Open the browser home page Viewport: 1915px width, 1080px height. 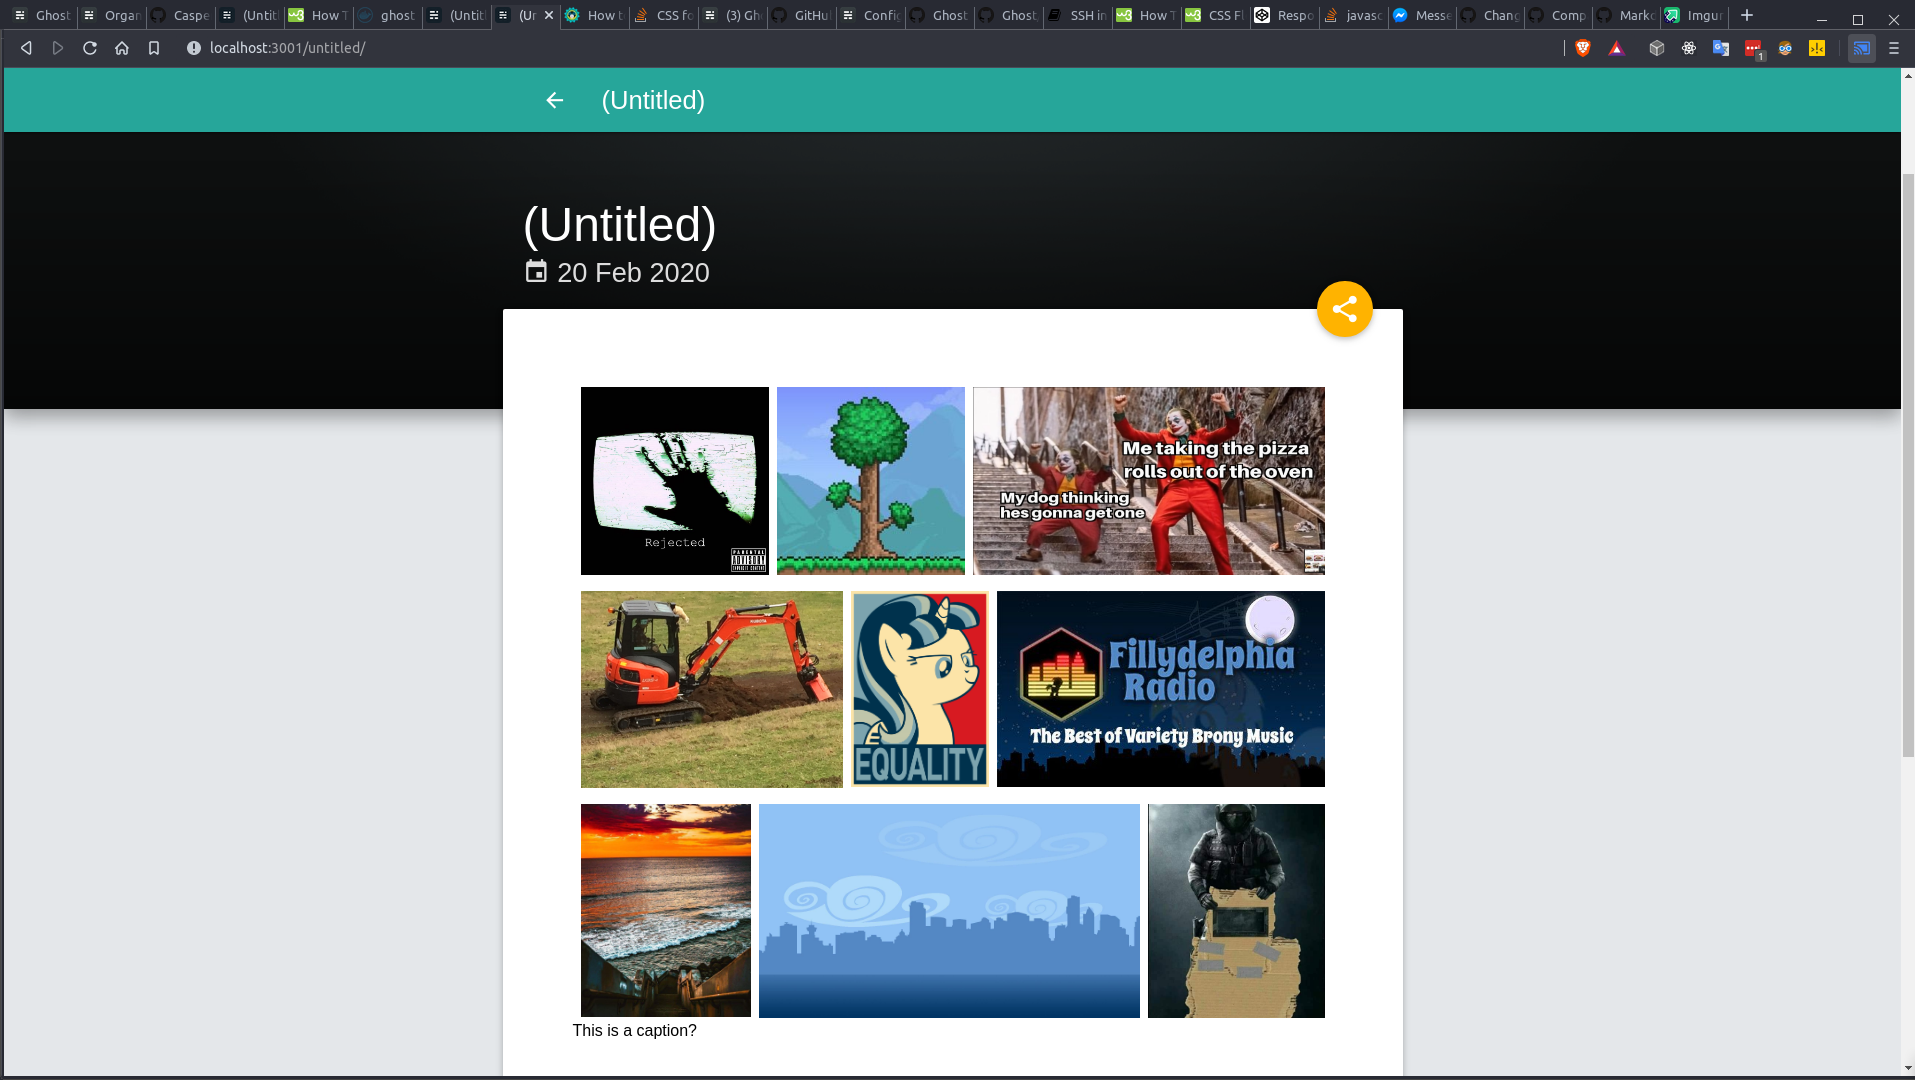(122, 48)
